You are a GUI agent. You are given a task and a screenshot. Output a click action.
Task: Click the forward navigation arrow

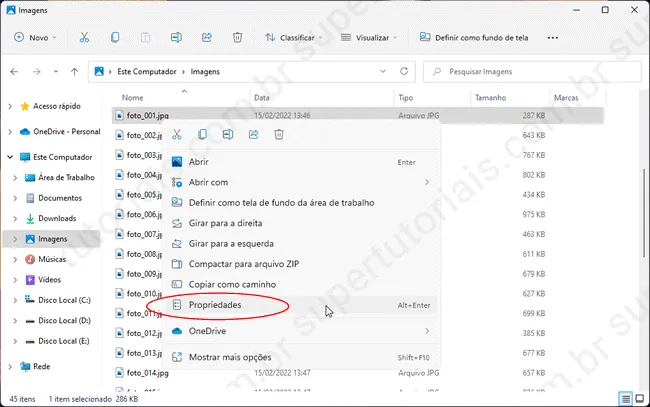(36, 72)
